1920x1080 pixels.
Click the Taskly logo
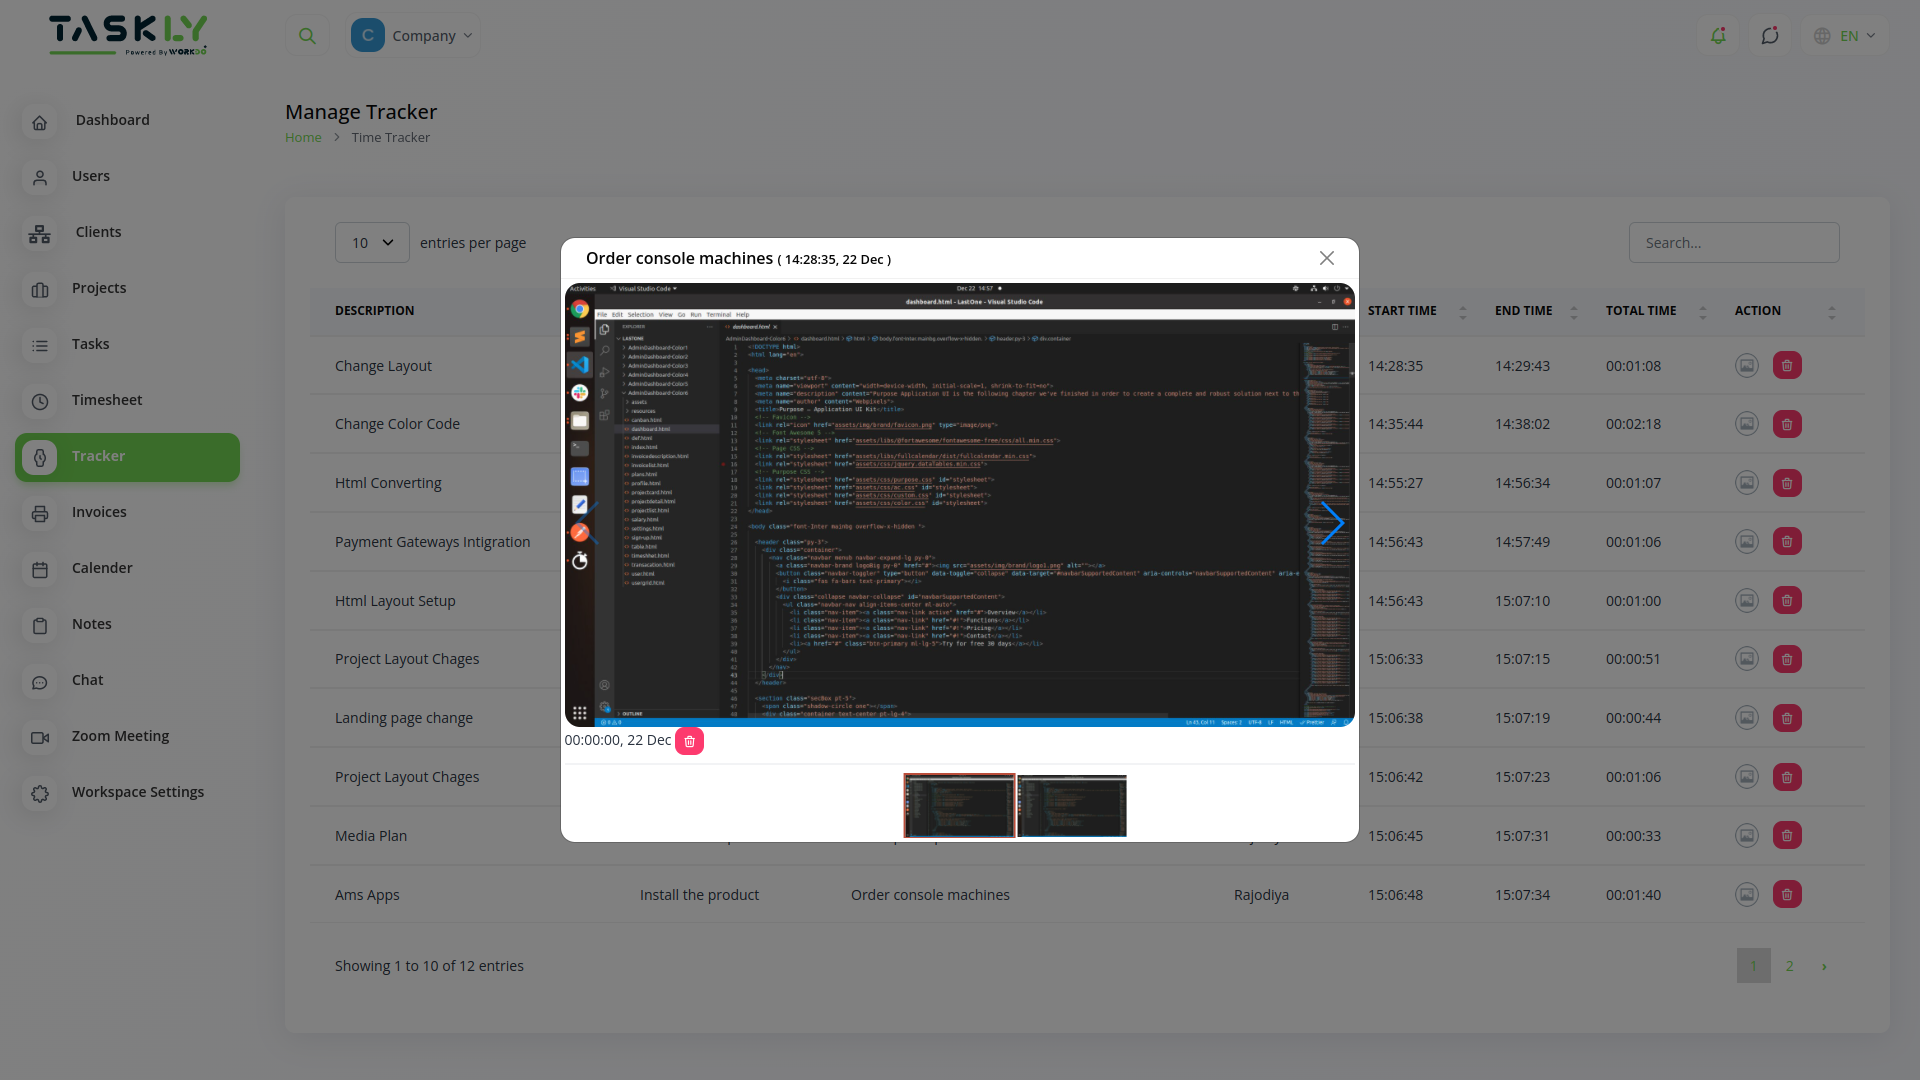(128, 34)
